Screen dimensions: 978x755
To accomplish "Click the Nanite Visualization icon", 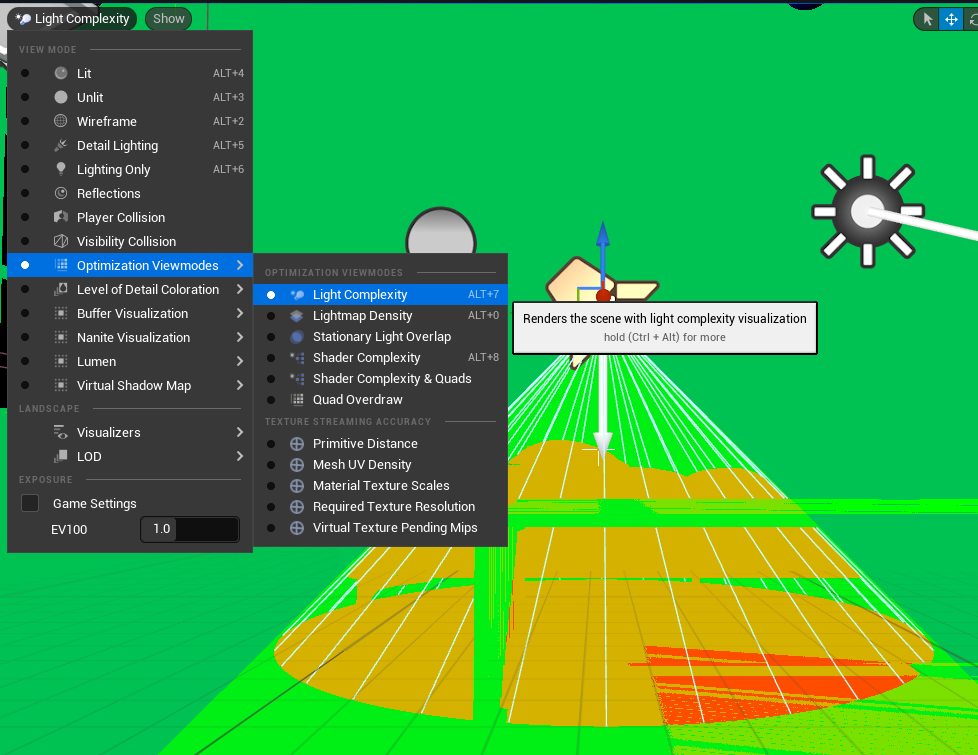I will (x=61, y=337).
